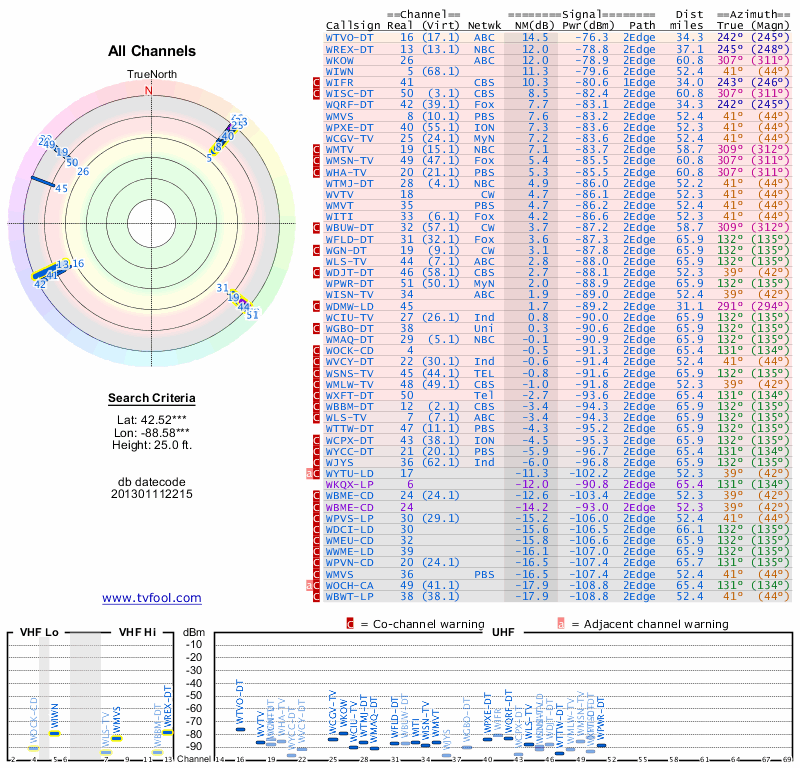Select the WTVO-DT callsign in the table
The height and width of the screenshot is (768, 800).
coord(350,38)
